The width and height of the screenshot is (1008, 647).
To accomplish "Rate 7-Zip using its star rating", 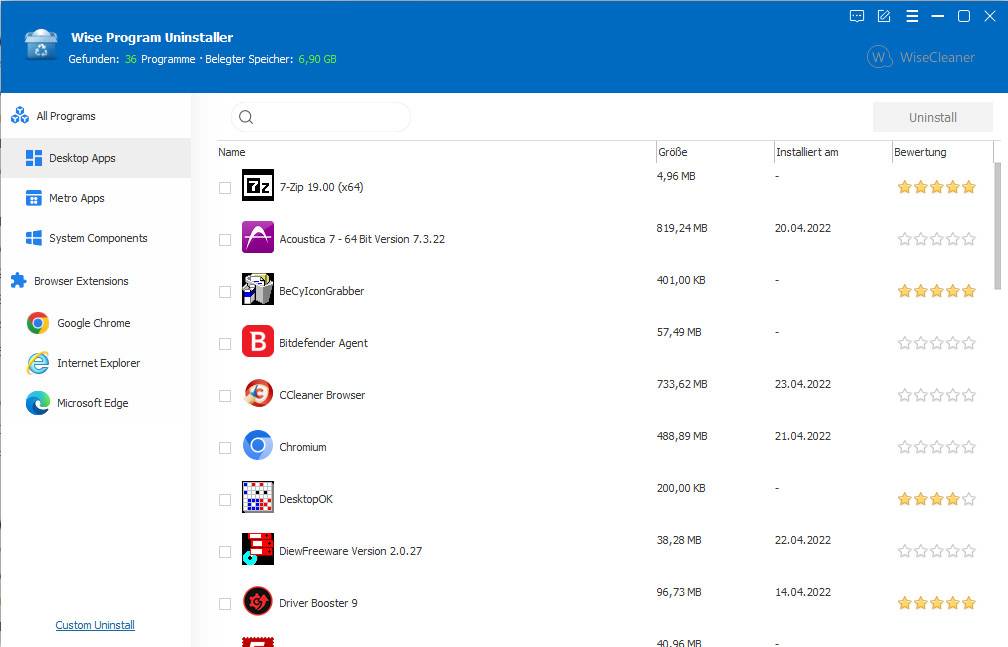I will pos(937,187).
